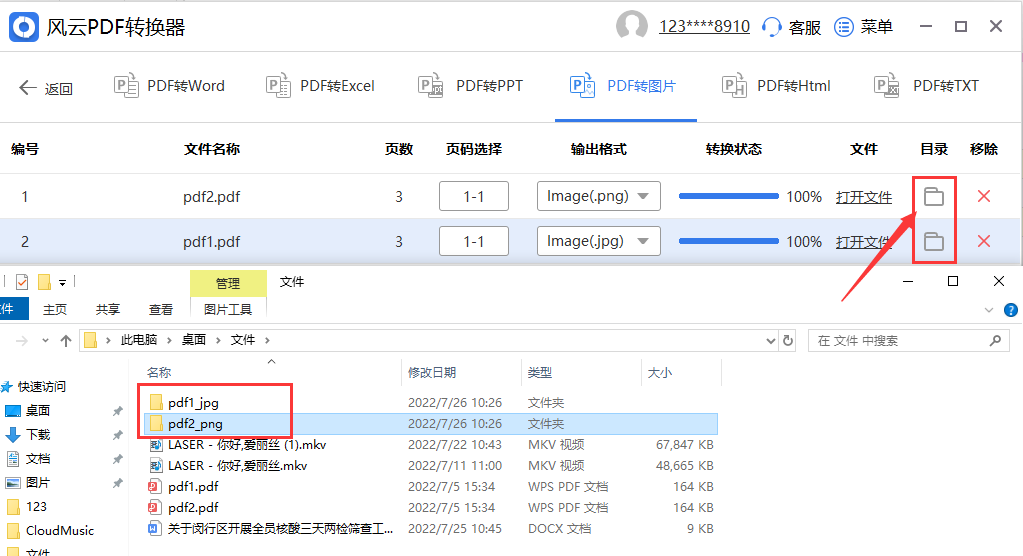Open output format dropdown Image(.png)
Image resolution: width=1023 pixels, height=556 pixels.
[599, 196]
